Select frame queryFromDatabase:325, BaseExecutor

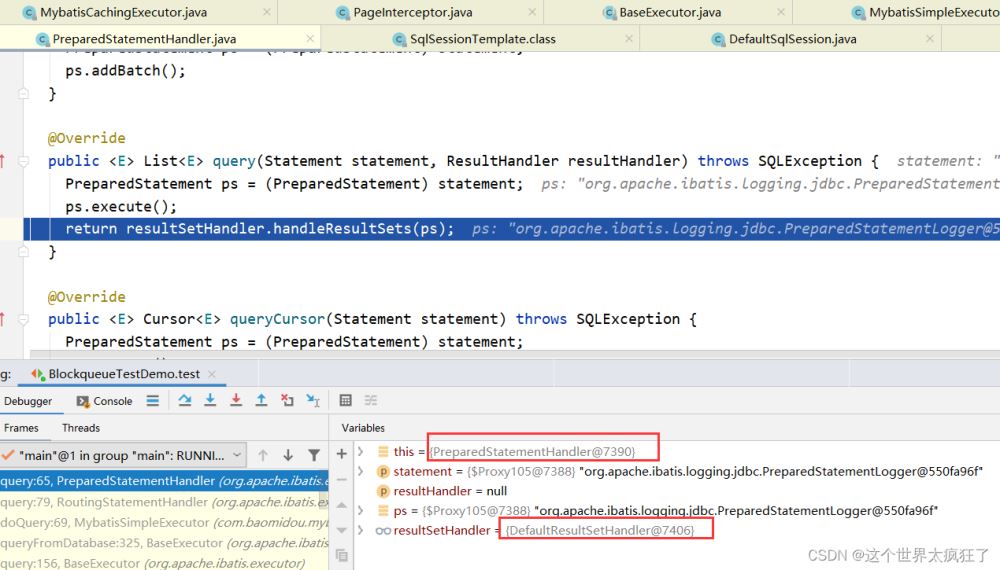click(x=164, y=543)
